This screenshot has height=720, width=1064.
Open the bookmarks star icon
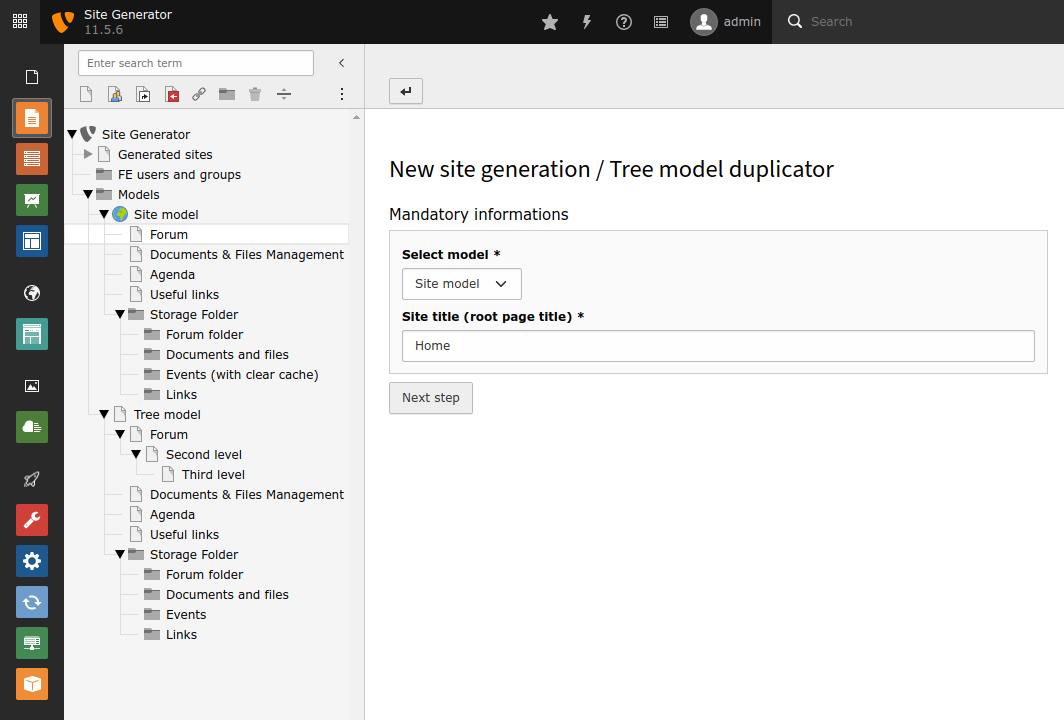click(x=550, y=22)
